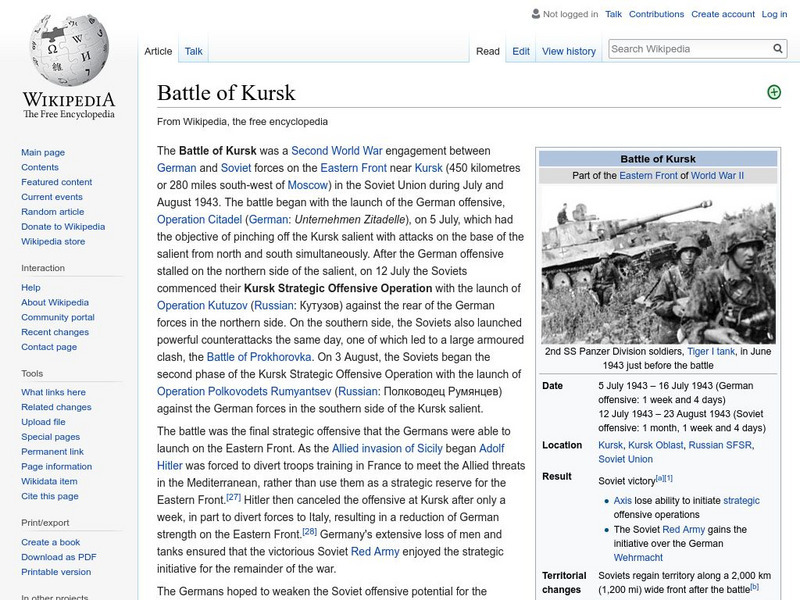The image size is (800, 600).
Task: Click the Log in link
Action: [x=774, y=14]
